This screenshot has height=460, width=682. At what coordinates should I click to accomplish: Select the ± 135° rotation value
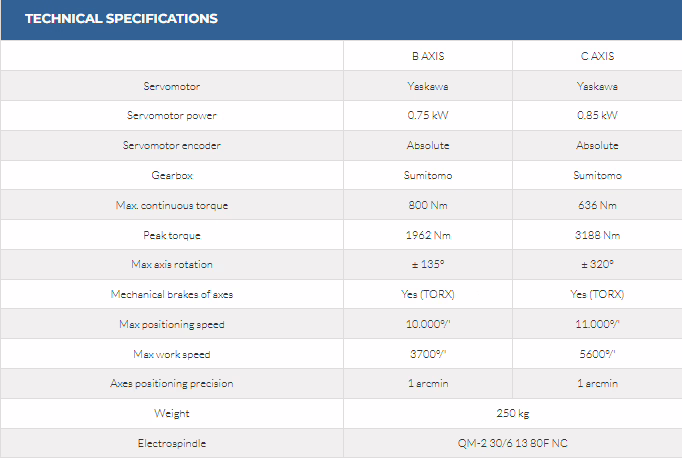coord(427,265)
